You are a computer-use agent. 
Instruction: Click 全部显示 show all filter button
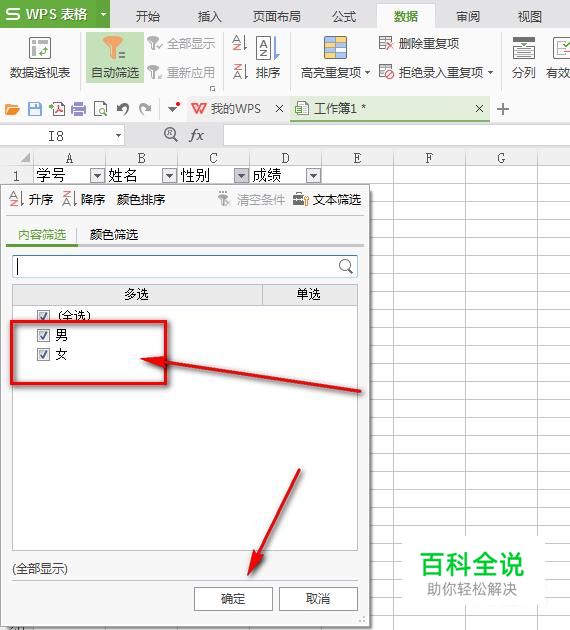click(x=181, y=43)
